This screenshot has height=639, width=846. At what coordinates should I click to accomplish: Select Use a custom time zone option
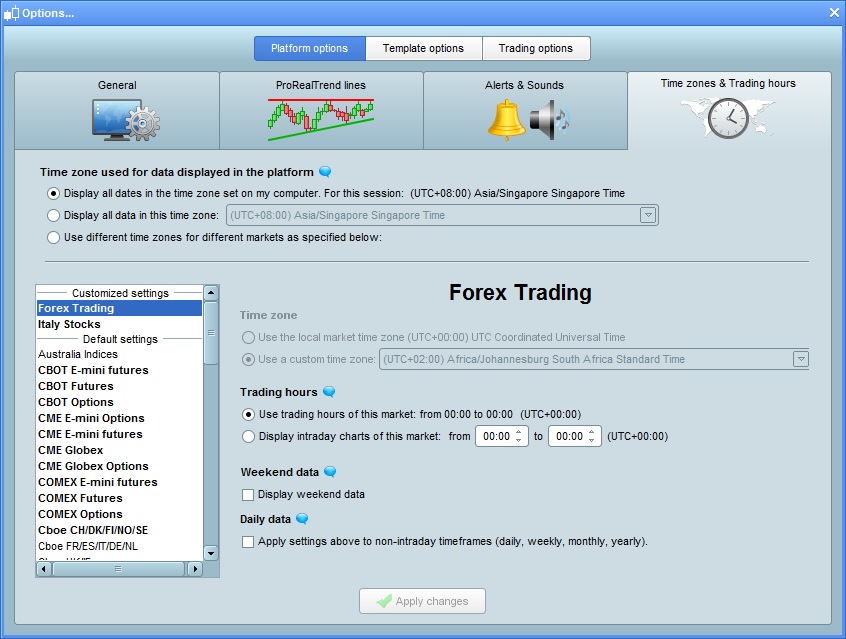click(x=248, y=359)
